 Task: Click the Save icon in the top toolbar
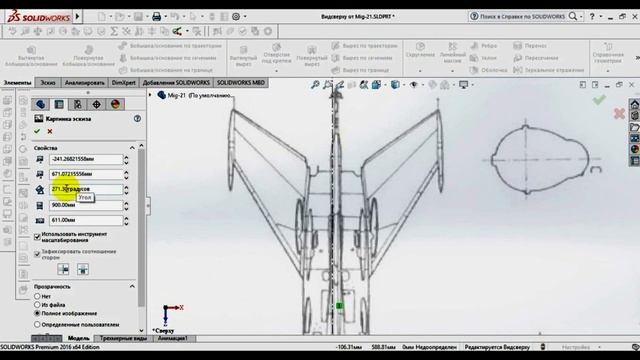tap(138, 17)
